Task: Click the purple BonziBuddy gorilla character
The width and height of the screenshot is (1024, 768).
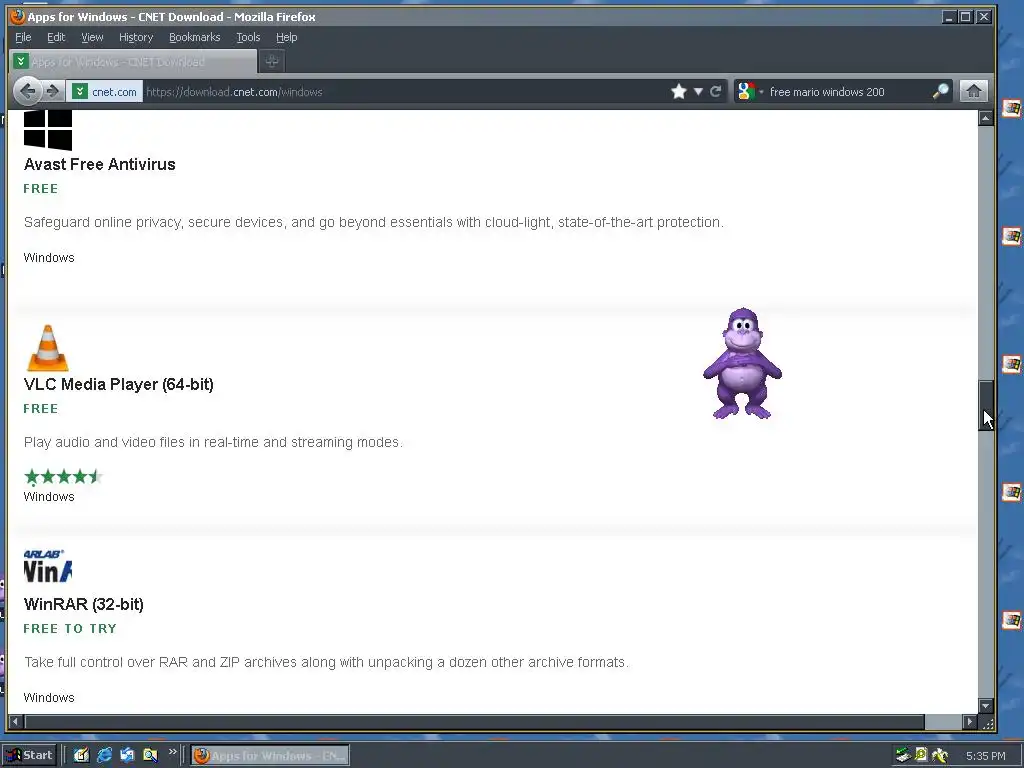Action: [x=743, y=364]
